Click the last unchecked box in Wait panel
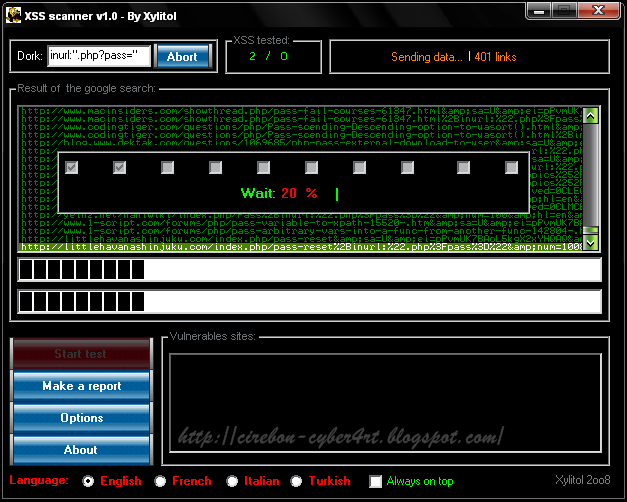 coord(511,167)
